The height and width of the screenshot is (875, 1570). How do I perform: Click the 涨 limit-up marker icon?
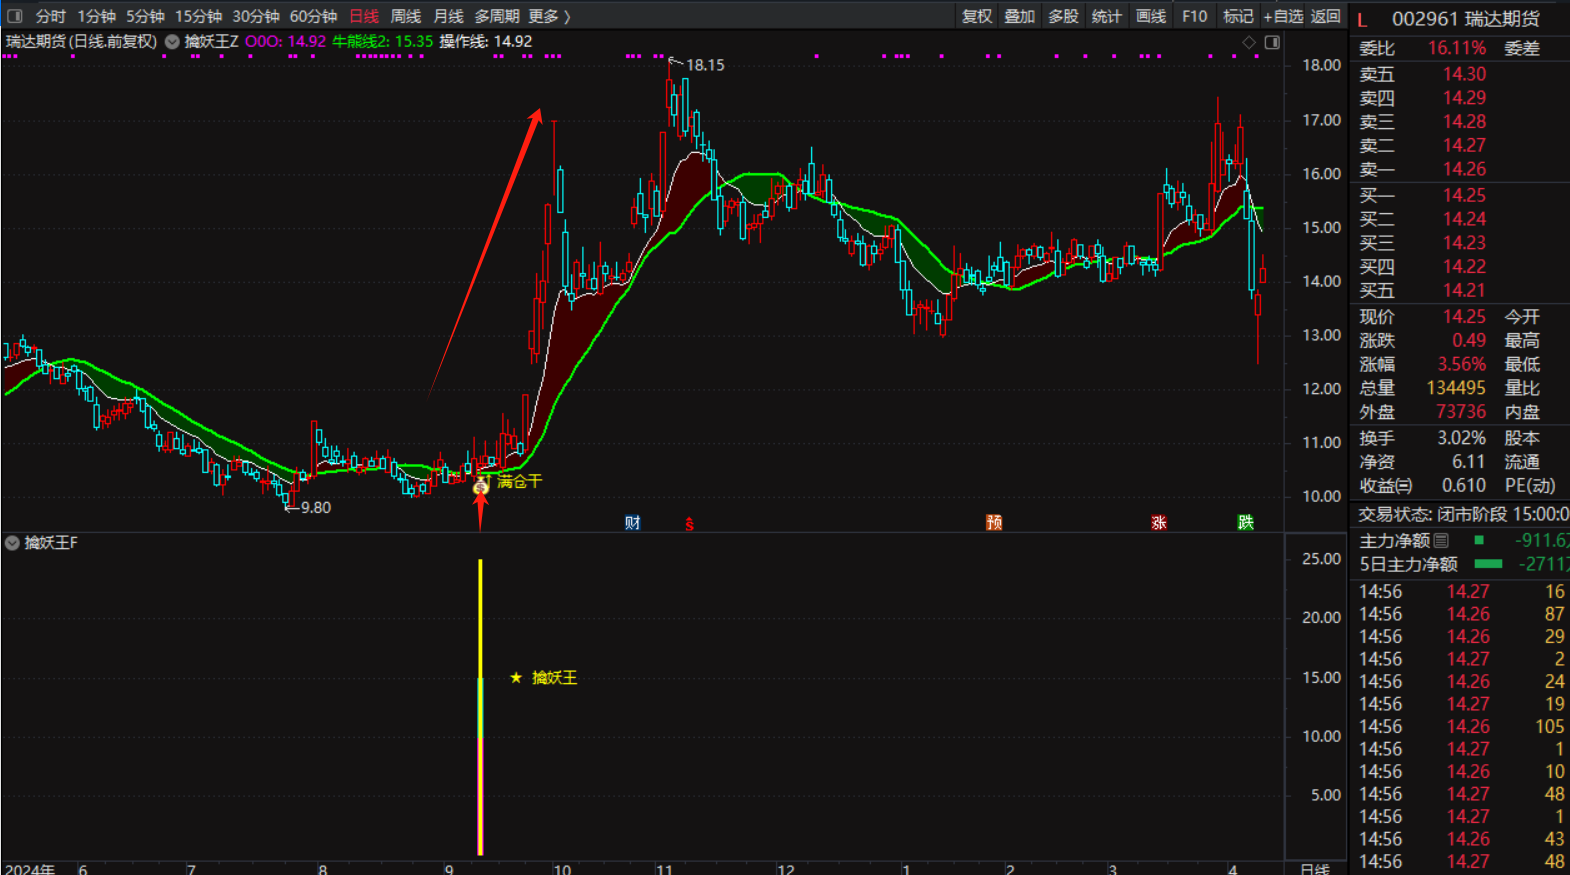[1159, 523]
